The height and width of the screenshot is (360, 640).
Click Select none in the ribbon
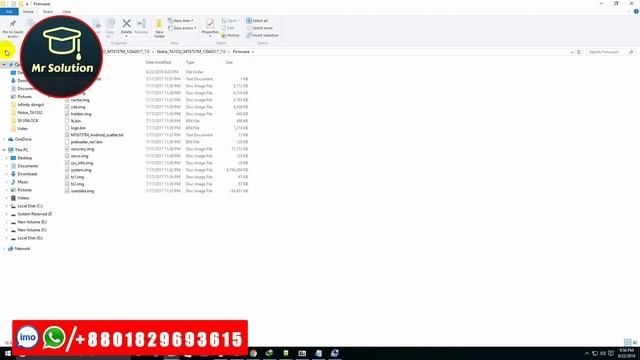(259, 28)
